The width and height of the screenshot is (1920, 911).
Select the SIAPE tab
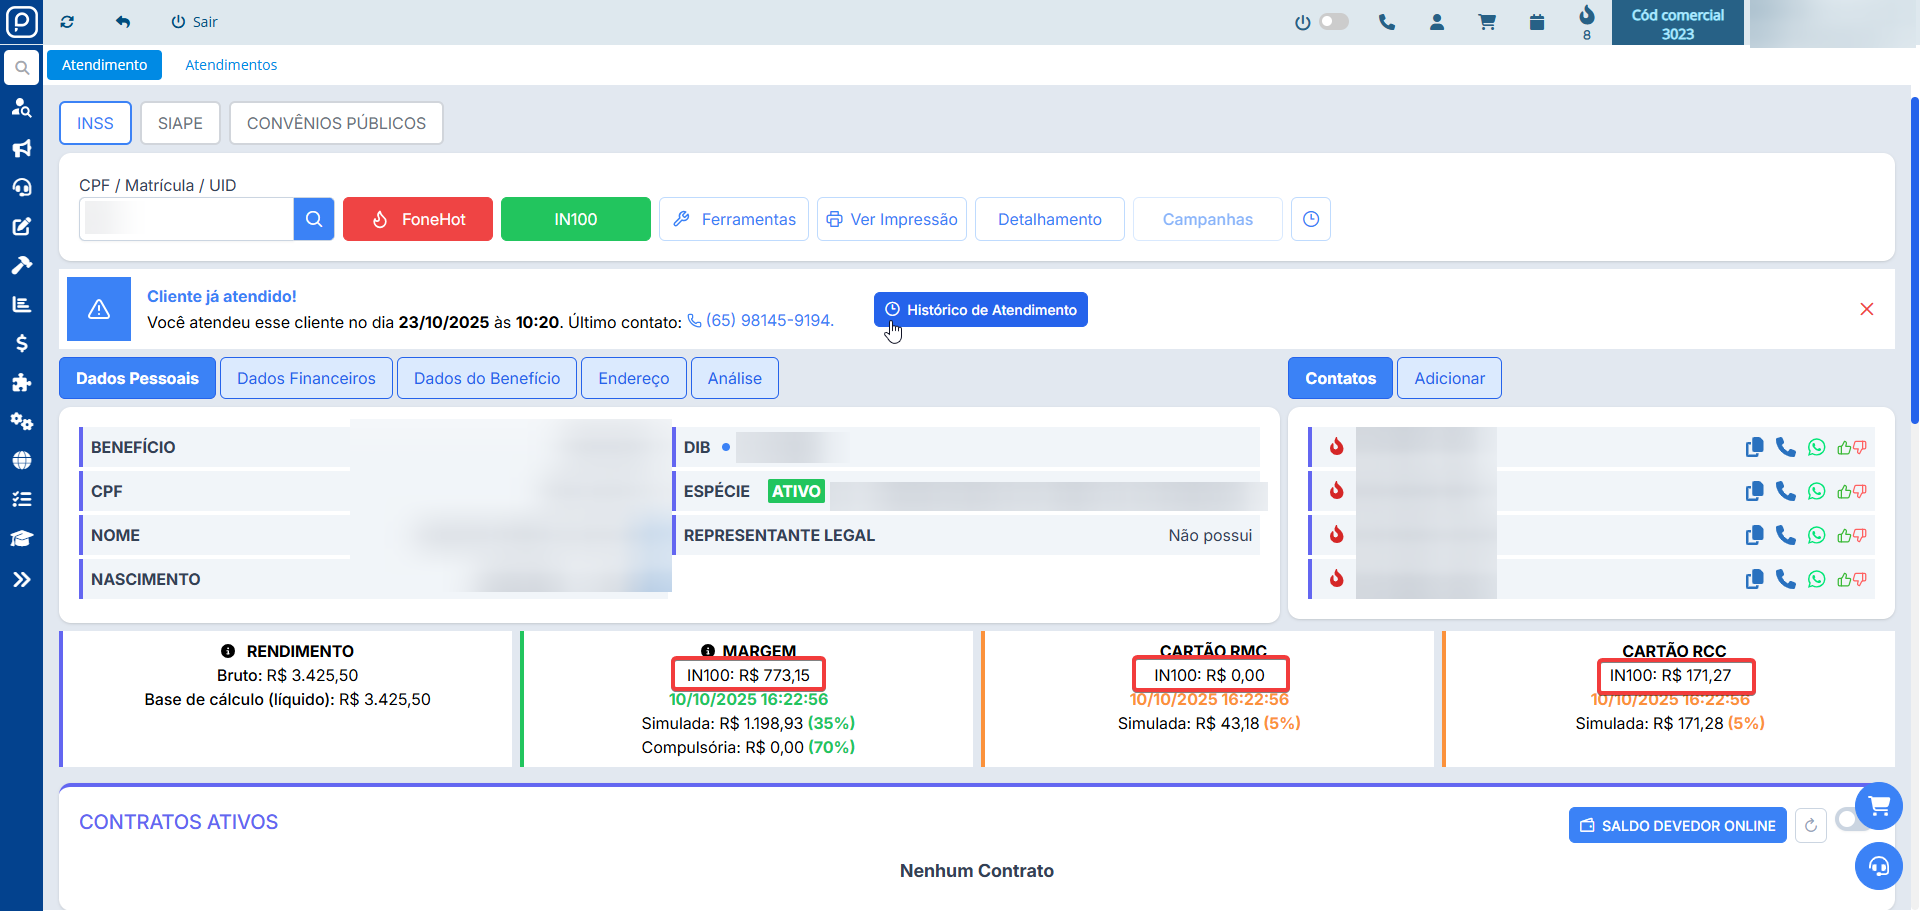pyautogui.click(x=180, y=123)
